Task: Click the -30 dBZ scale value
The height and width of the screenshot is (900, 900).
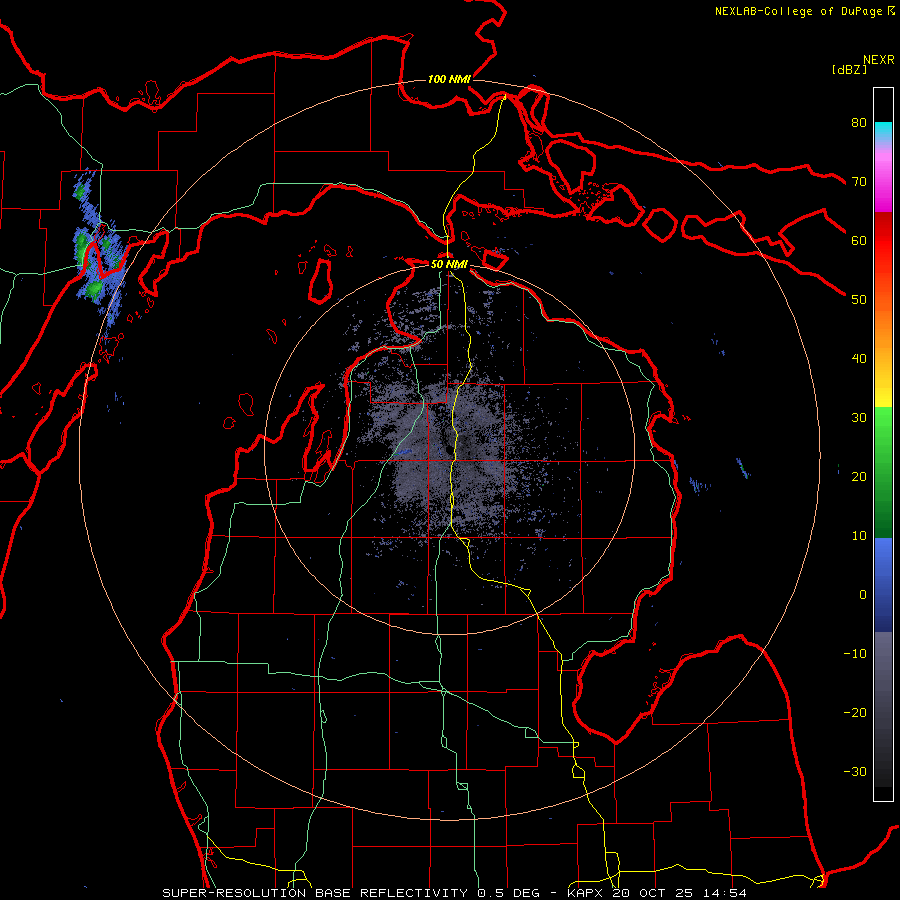Action: click(x=855, y=772)
